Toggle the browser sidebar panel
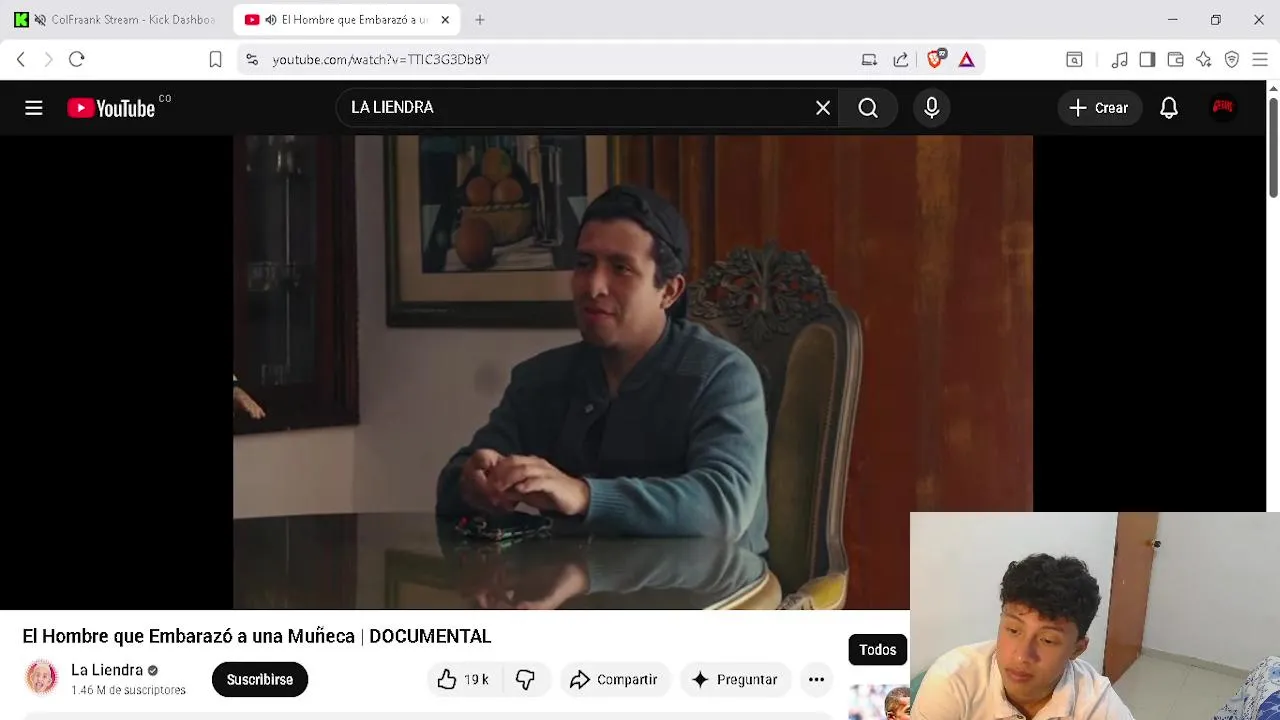This screenshot has height=720, width=1280. 1147,60
